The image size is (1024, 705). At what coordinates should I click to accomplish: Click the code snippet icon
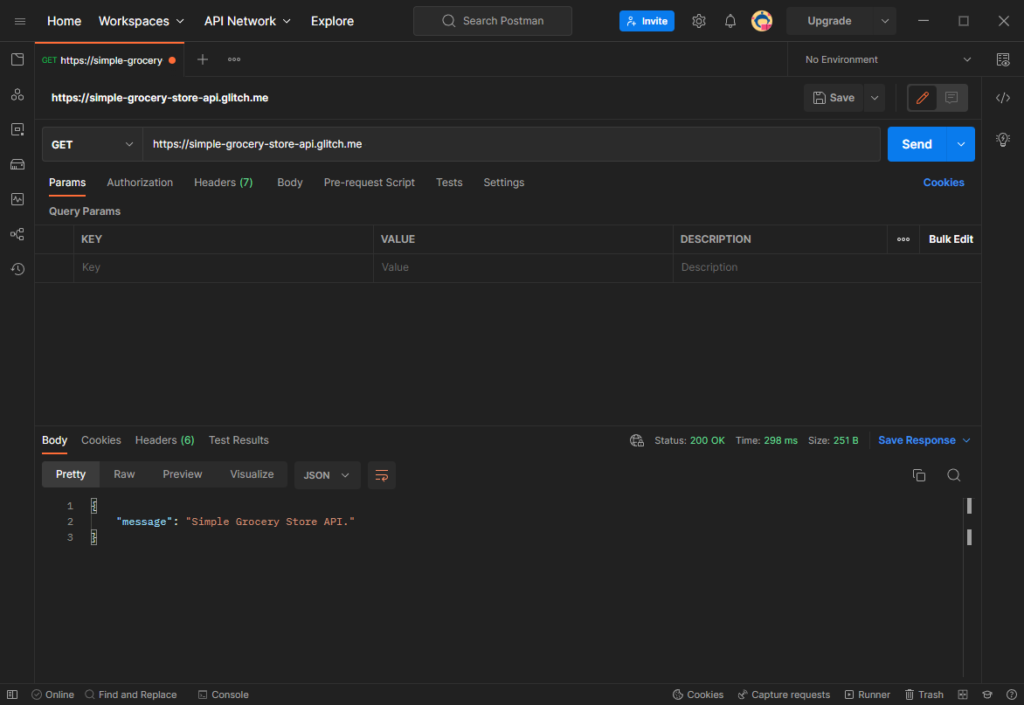[1003, 98]
